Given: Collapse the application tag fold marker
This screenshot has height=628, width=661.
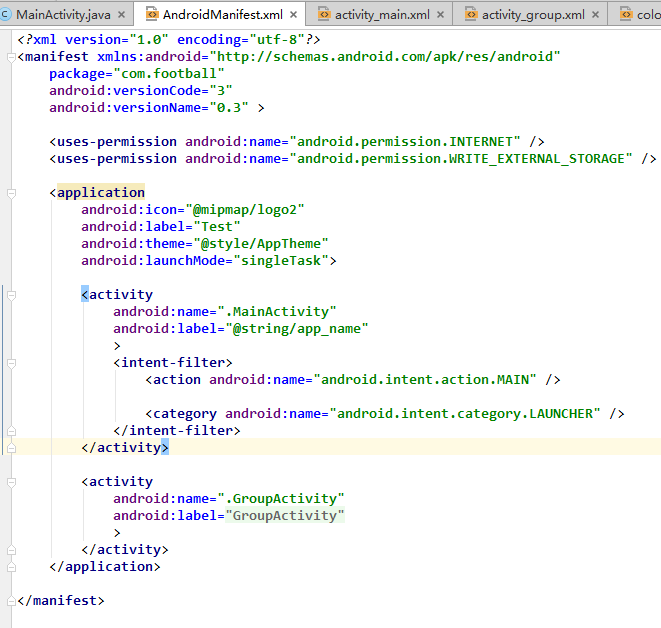Looking at the screenshot, I should point(11,193).
